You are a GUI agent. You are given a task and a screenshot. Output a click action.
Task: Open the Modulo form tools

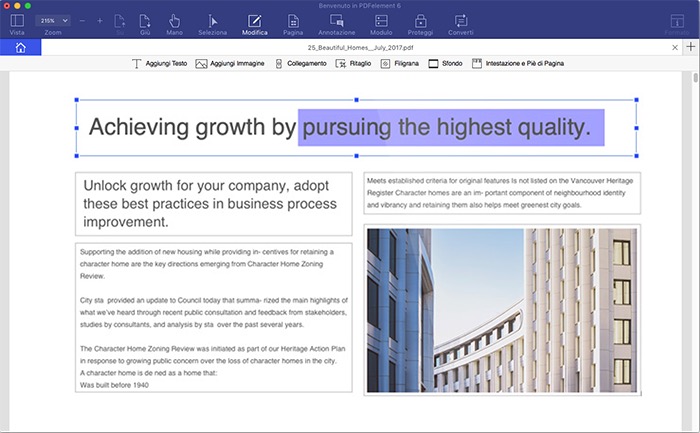[381, 25]
